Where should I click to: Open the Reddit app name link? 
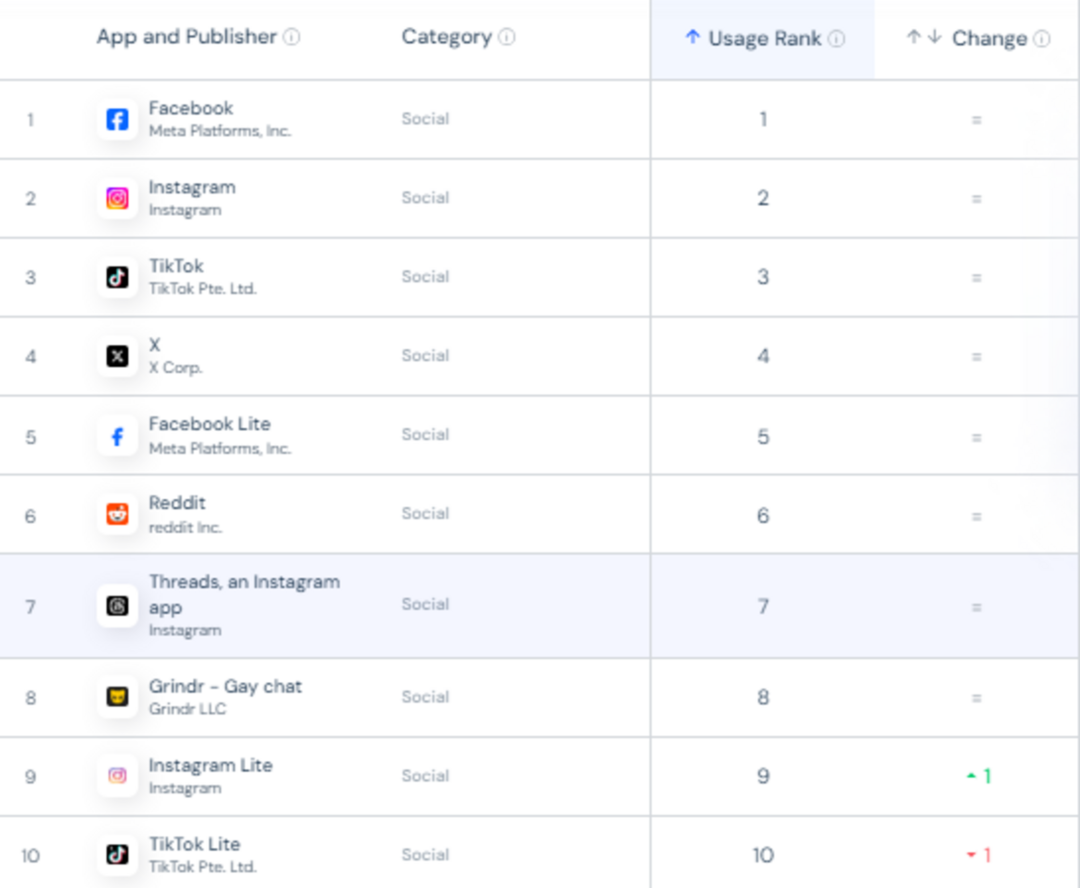[x=177, y=503]
